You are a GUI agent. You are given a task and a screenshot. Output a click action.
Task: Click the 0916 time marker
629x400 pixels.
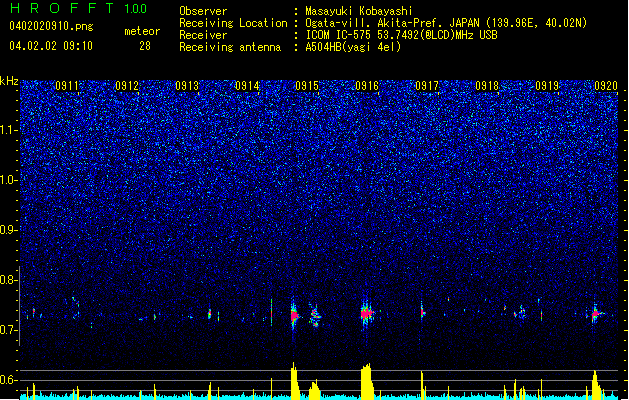[367, 86]
